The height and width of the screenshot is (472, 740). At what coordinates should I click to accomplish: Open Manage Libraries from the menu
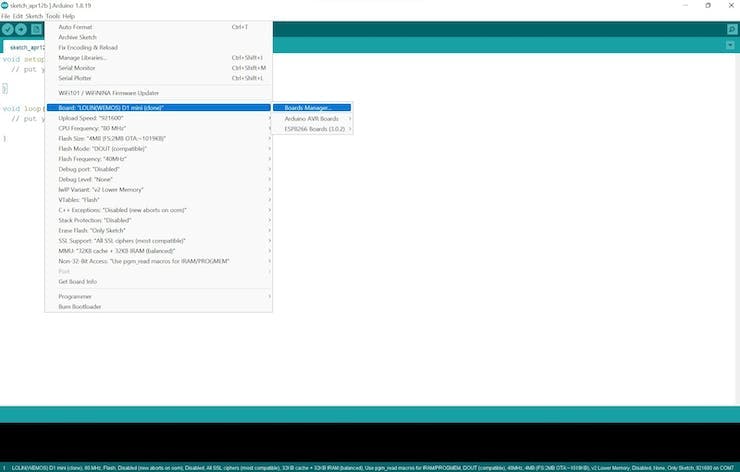pos(159,58)
